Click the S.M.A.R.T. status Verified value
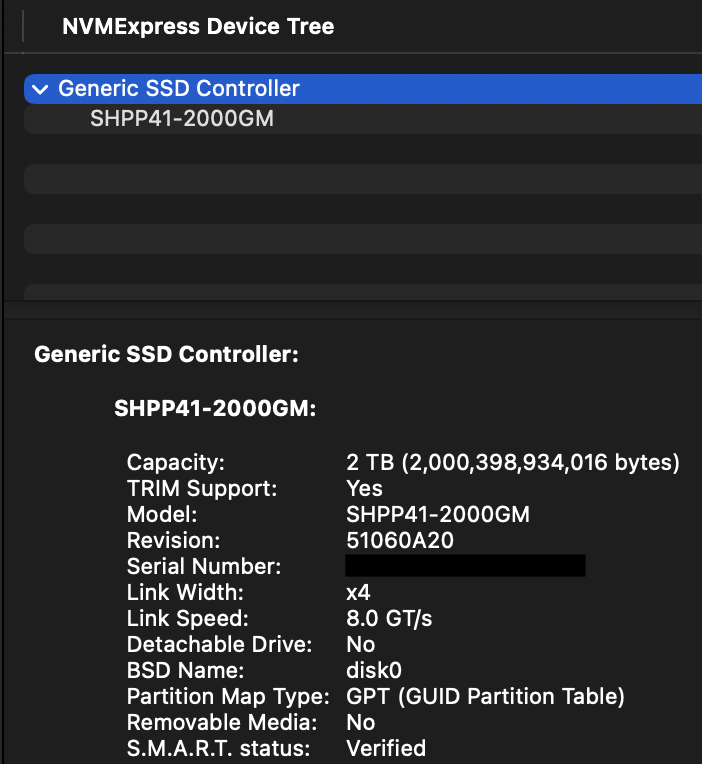This screenshot has height=764, width=702. tap(386, 748)
